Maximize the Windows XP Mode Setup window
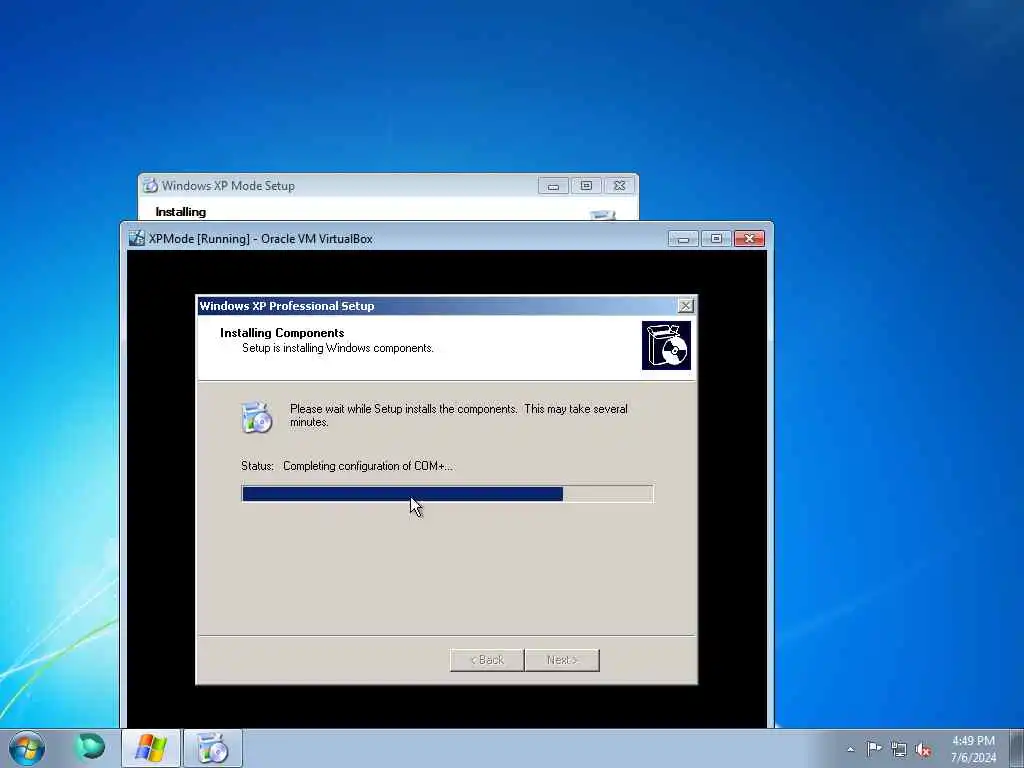Image resolution: width=1024 pixels, height=768 pixels. pyautogui.click(x=586, y=186)
